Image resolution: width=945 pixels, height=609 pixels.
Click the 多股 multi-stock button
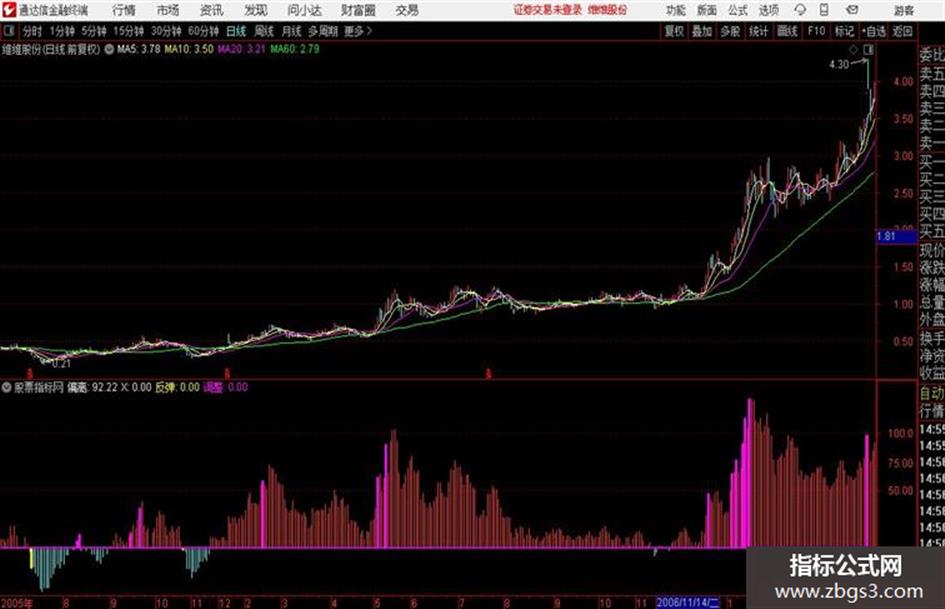pos(730,31)
